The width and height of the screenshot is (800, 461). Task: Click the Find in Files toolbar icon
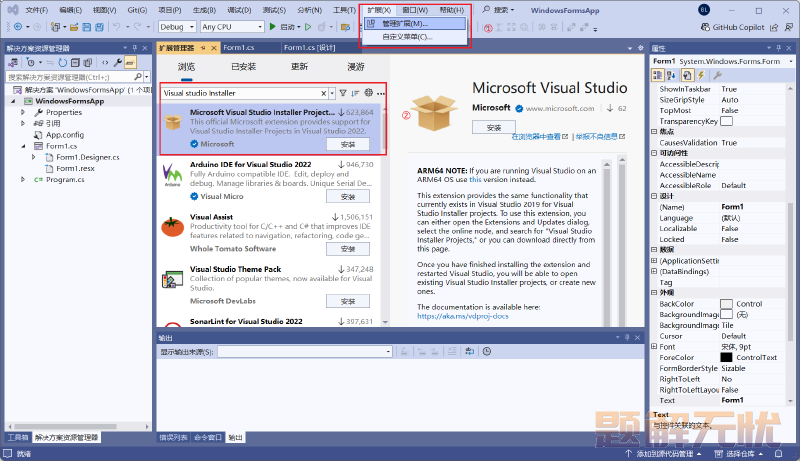(x=345, y=27)
